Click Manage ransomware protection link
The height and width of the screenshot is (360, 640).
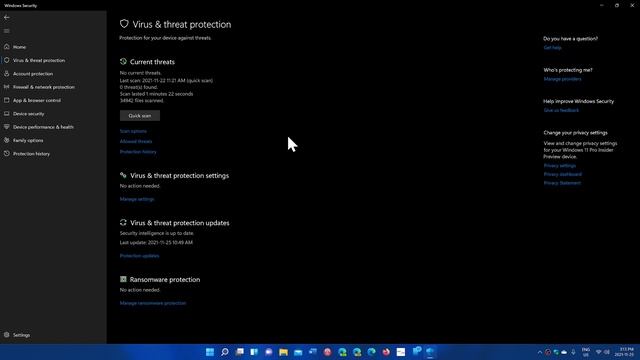tap(153, 303)
